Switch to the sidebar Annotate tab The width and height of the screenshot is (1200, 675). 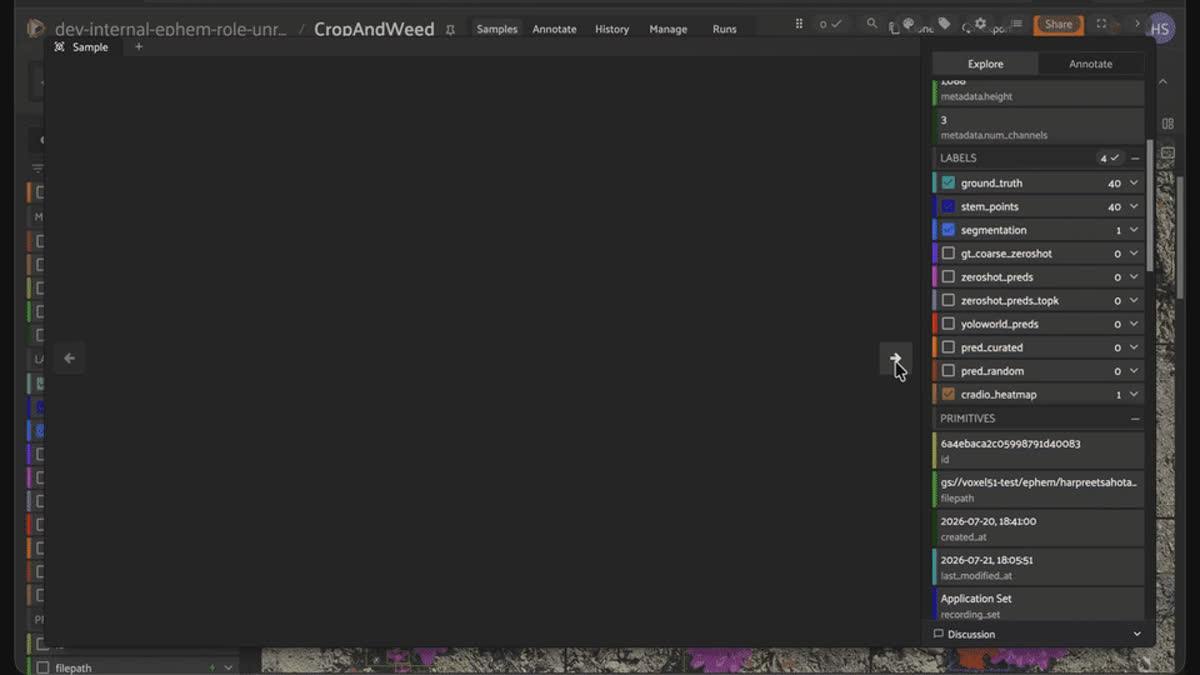(x=1091, y=64)
